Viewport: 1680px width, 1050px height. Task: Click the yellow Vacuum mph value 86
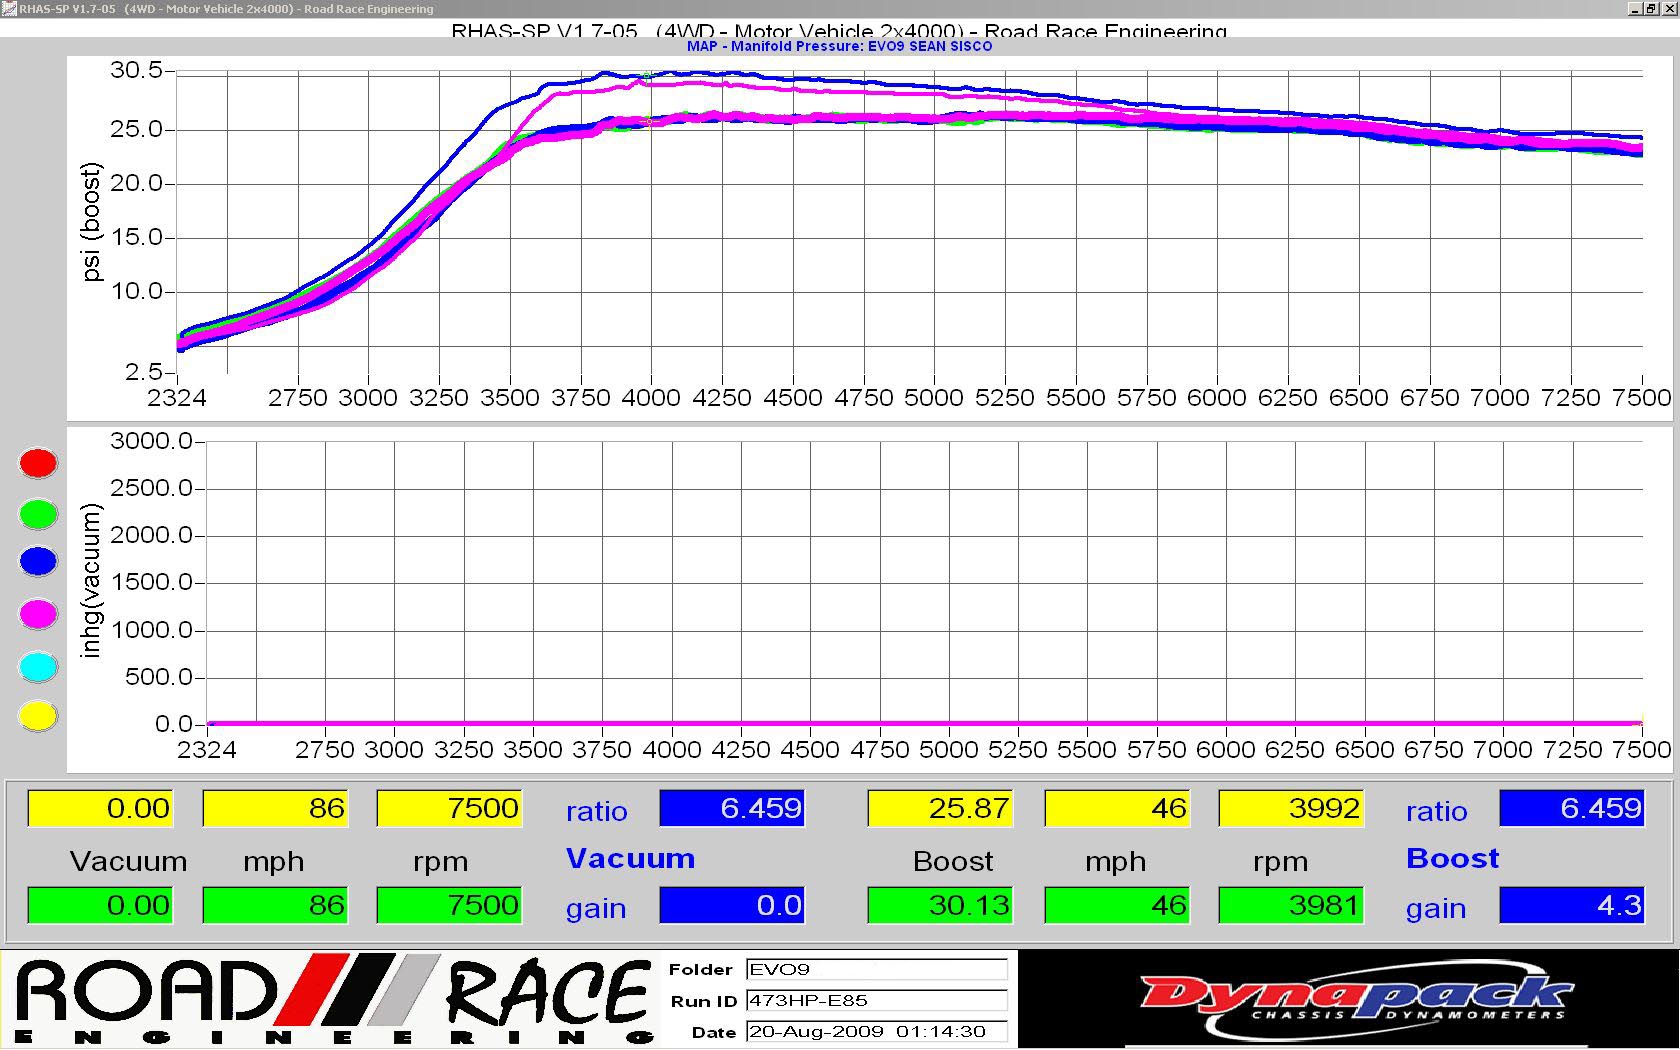coord(275,808)
